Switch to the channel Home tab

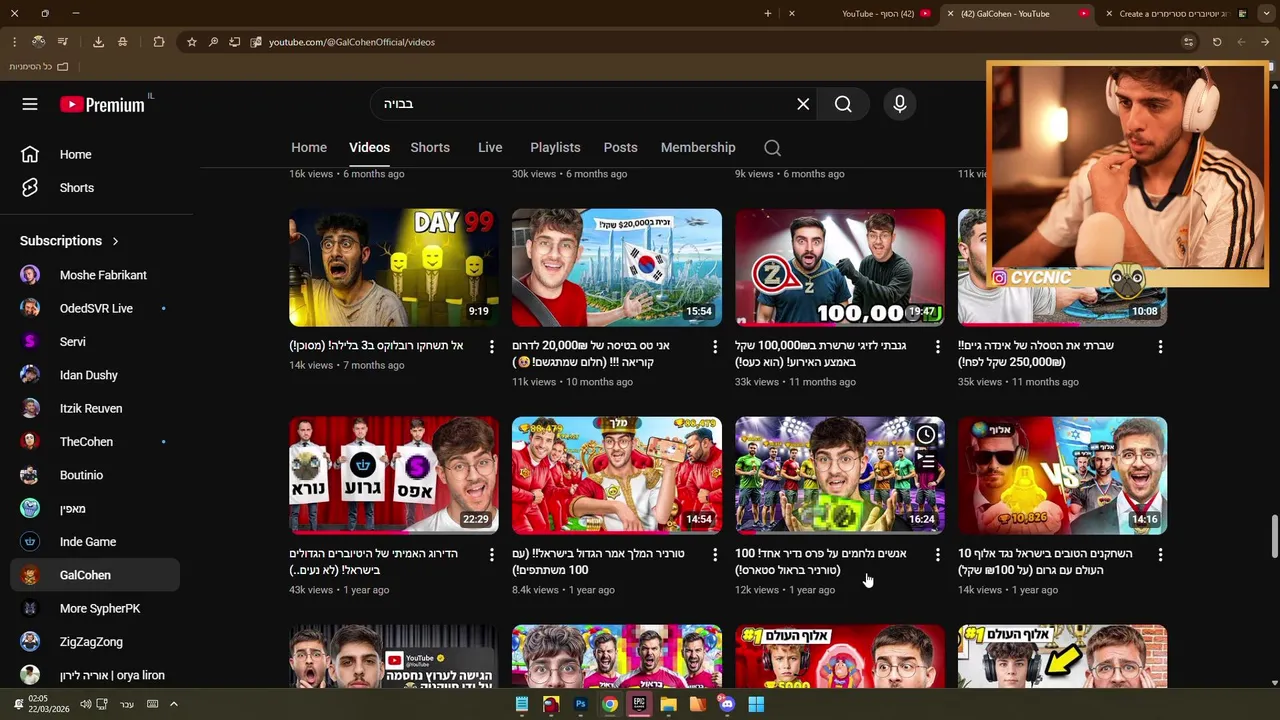click(309, 148)
